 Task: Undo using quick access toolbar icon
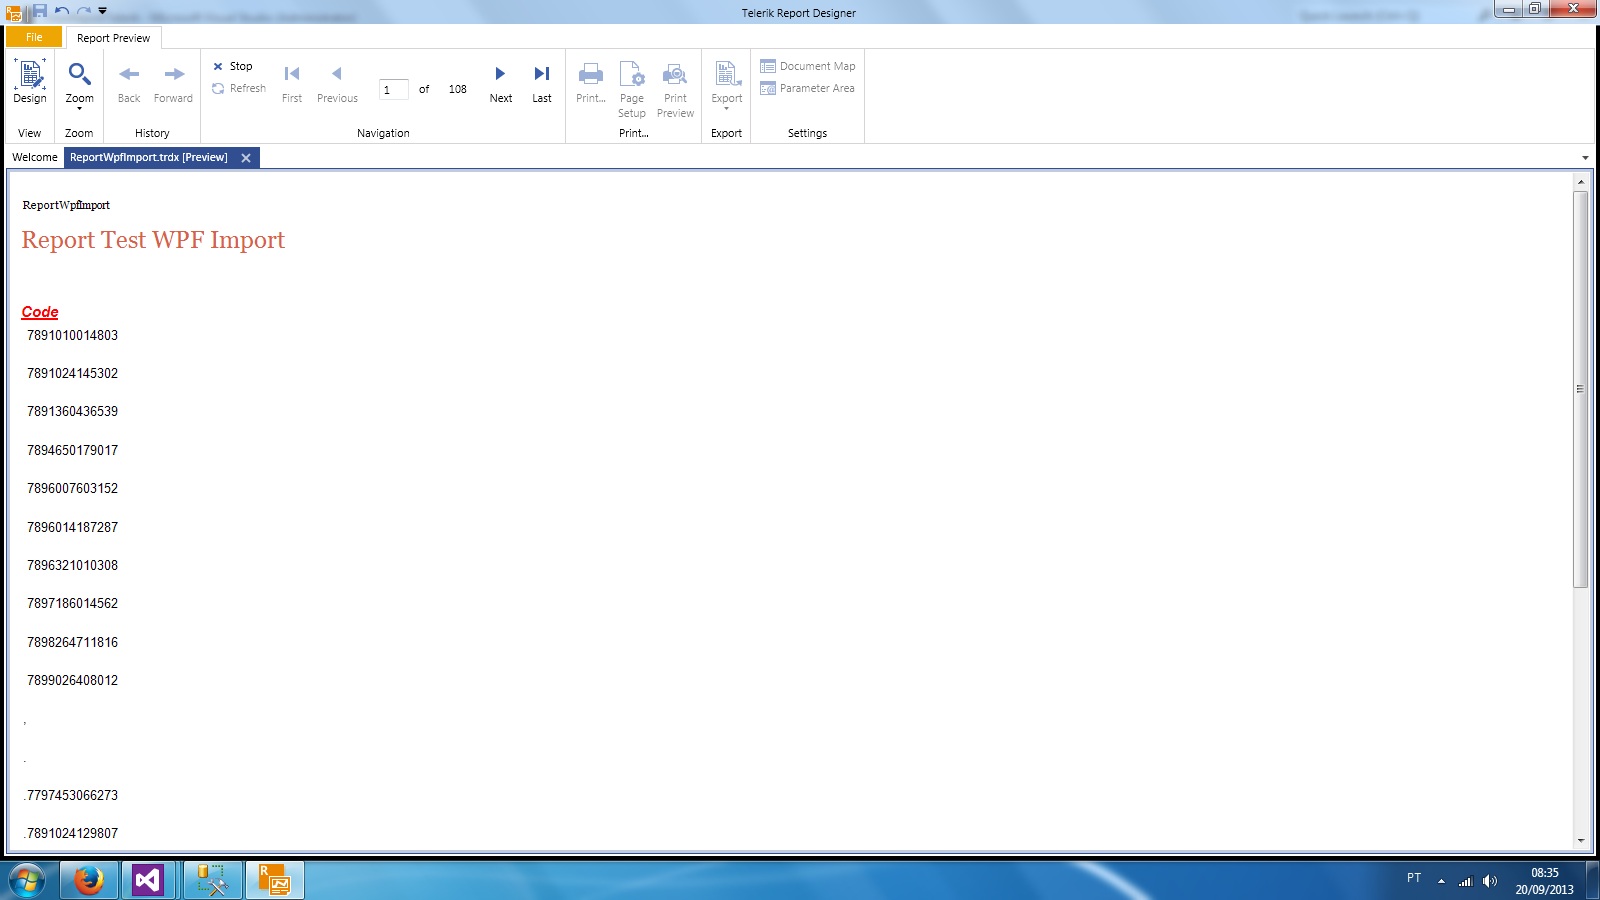coord(62,11)
